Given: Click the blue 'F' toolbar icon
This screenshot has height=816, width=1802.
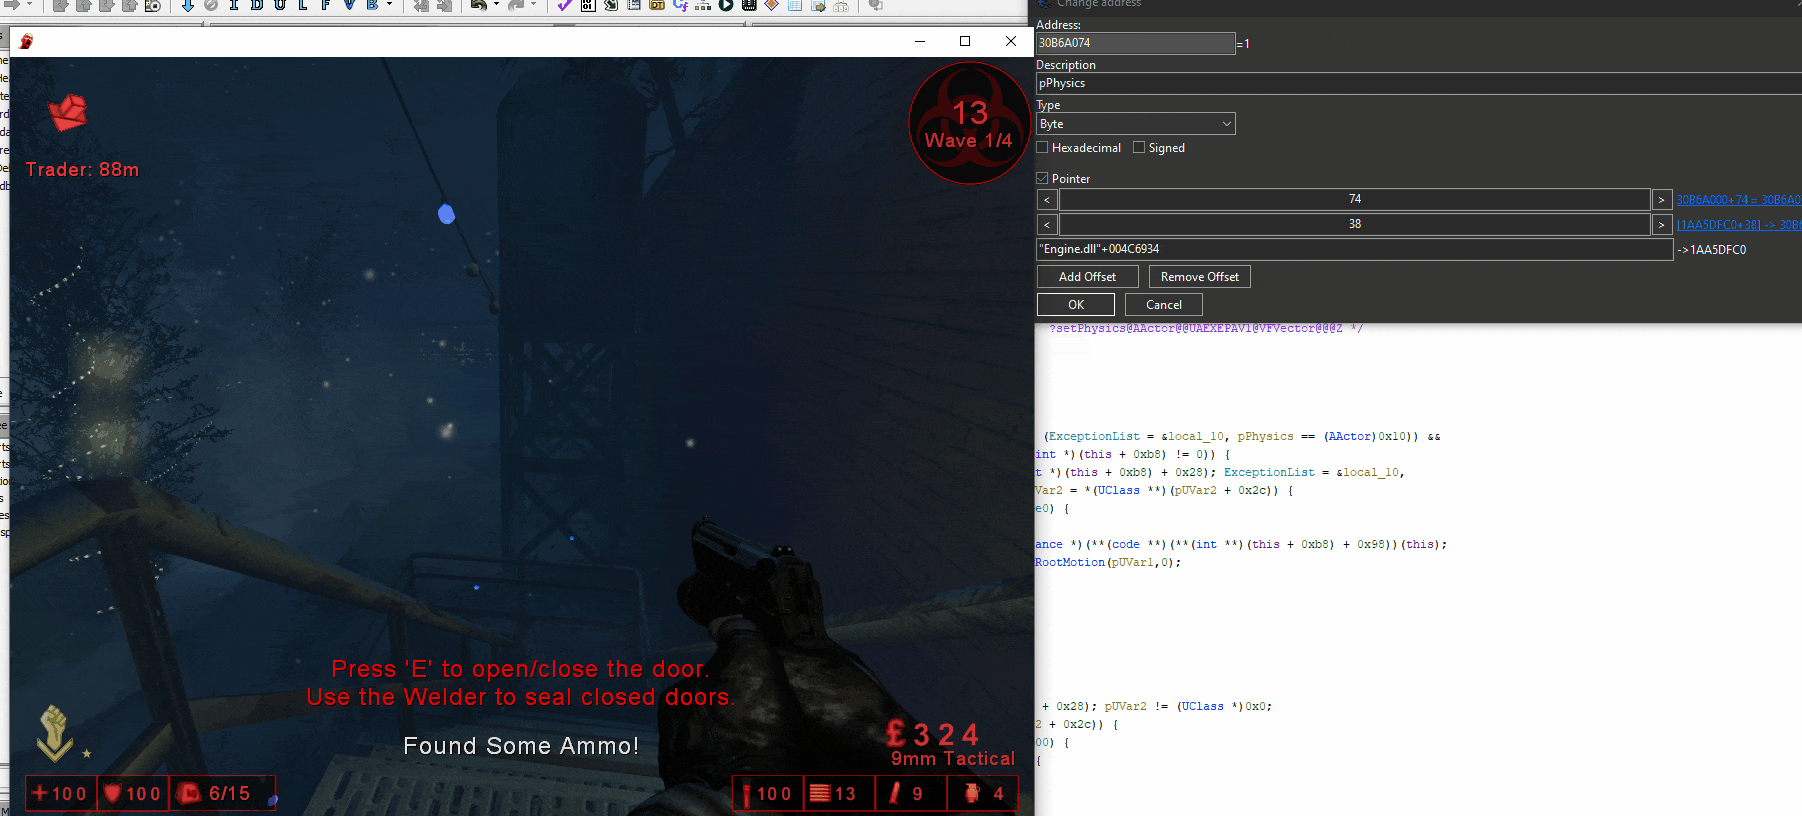Looking at the screenshot, I should (326, 5).
